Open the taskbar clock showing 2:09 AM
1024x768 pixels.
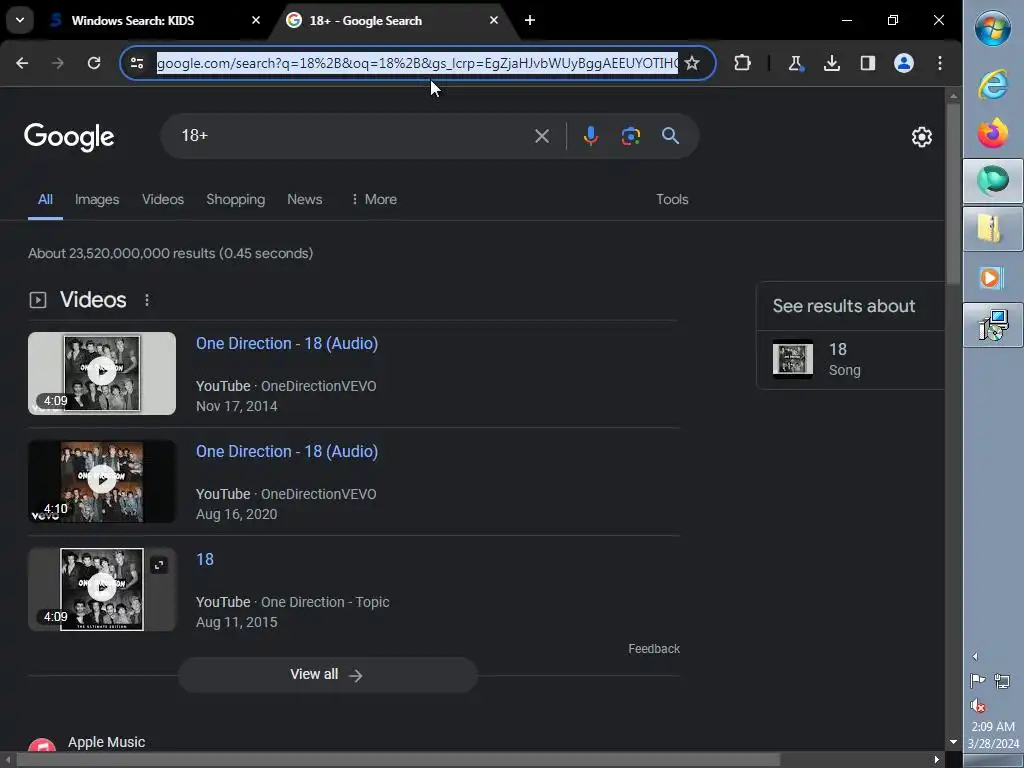click(993, 735)
